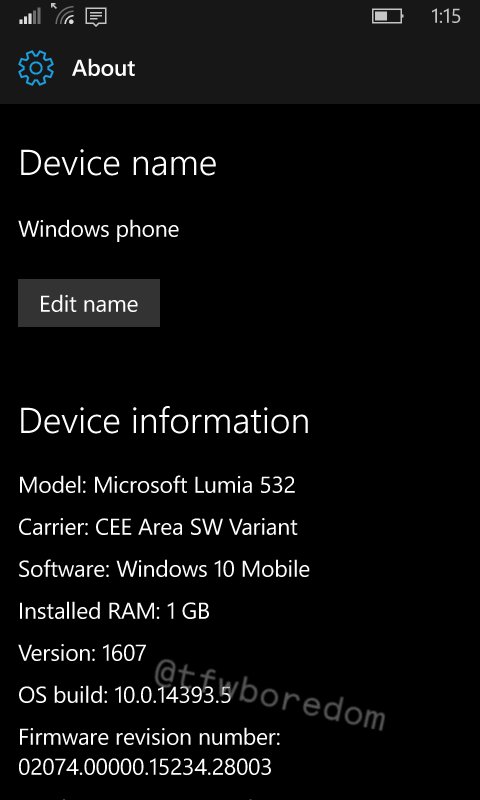Select Software: Windows 10 Mobile line

click(x=164, y=569)
